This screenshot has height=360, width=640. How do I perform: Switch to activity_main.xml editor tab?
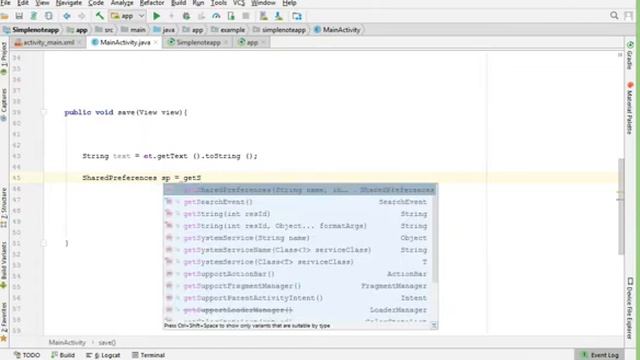[49, 42]
